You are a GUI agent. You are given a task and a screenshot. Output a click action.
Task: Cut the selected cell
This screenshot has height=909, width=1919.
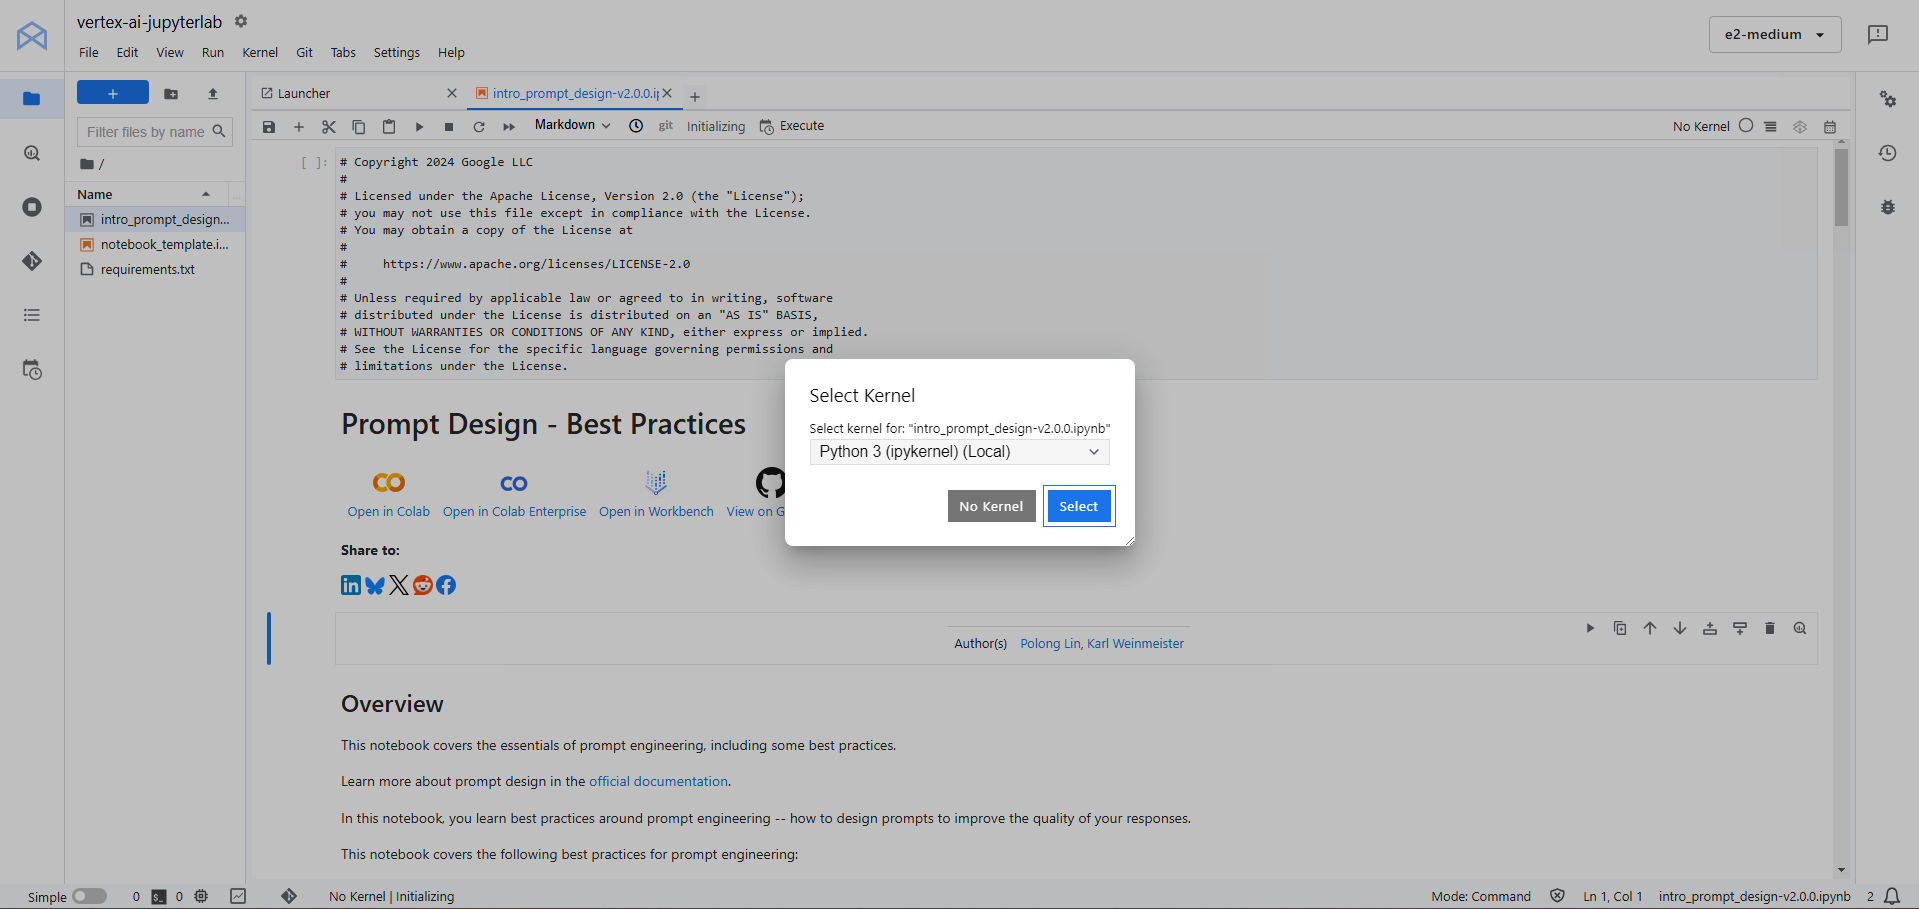tap(329, 127)
